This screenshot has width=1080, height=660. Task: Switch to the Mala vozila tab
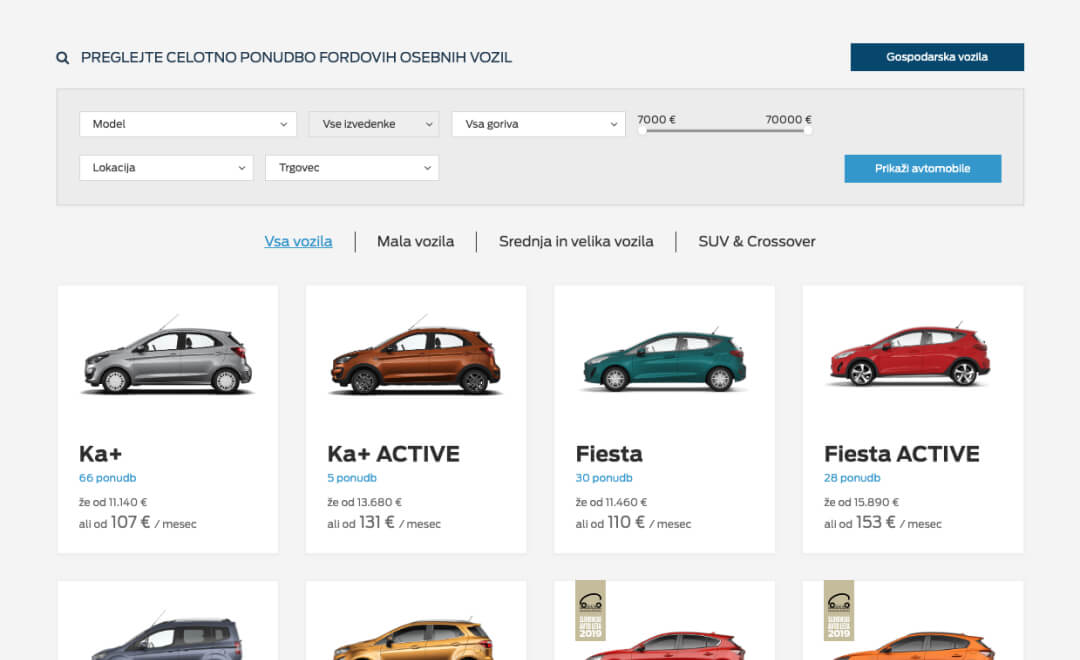415,241
